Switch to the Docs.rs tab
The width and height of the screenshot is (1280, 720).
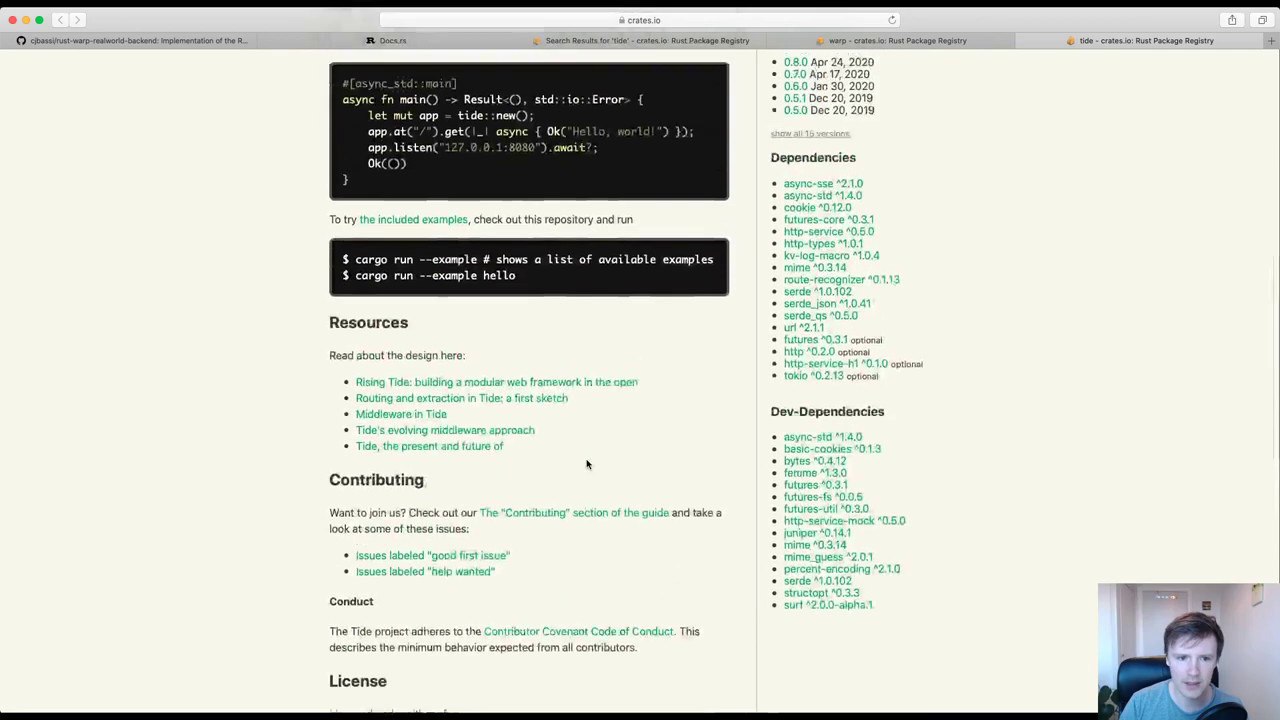(386, 41)
